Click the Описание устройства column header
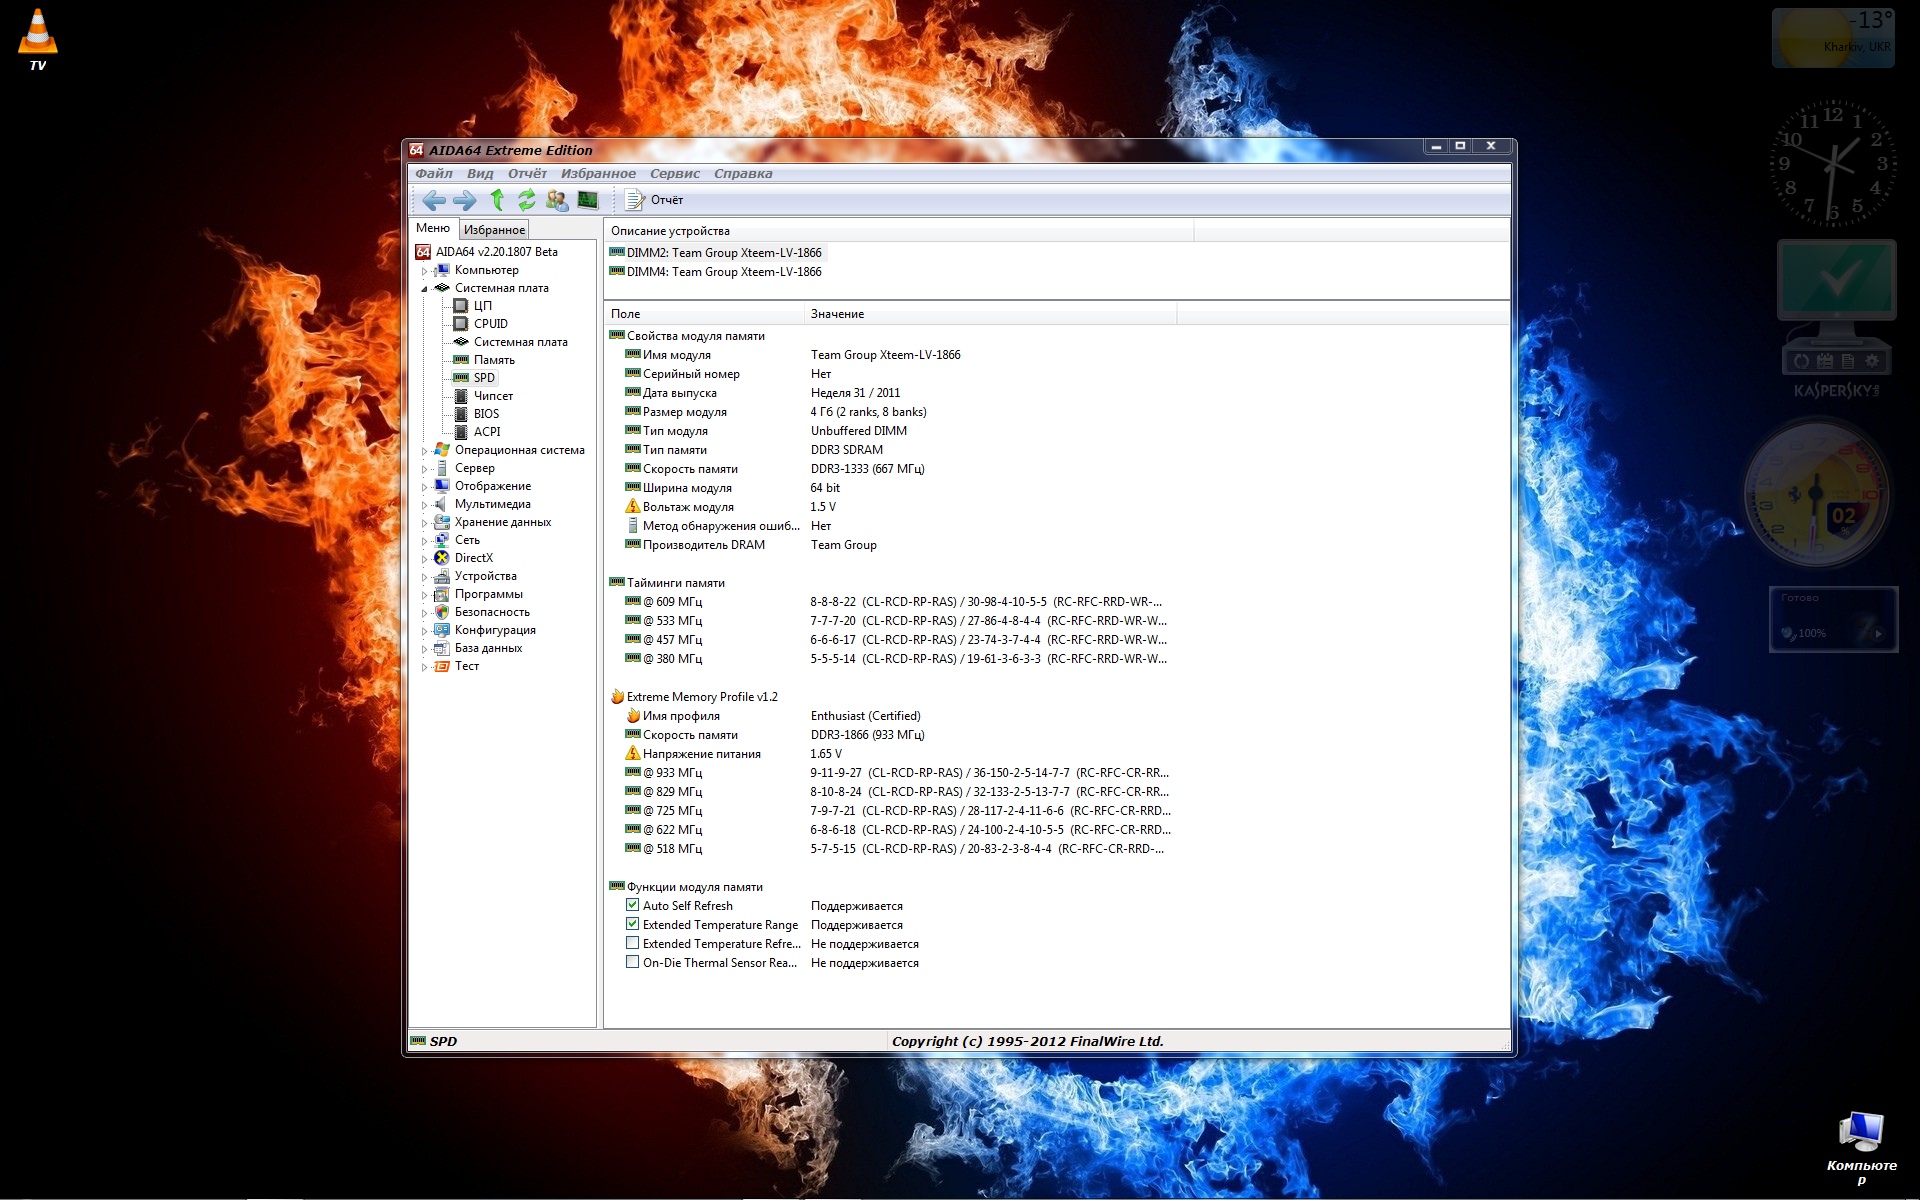Viewport: 1920px width, 1200px height. [899, 231]
